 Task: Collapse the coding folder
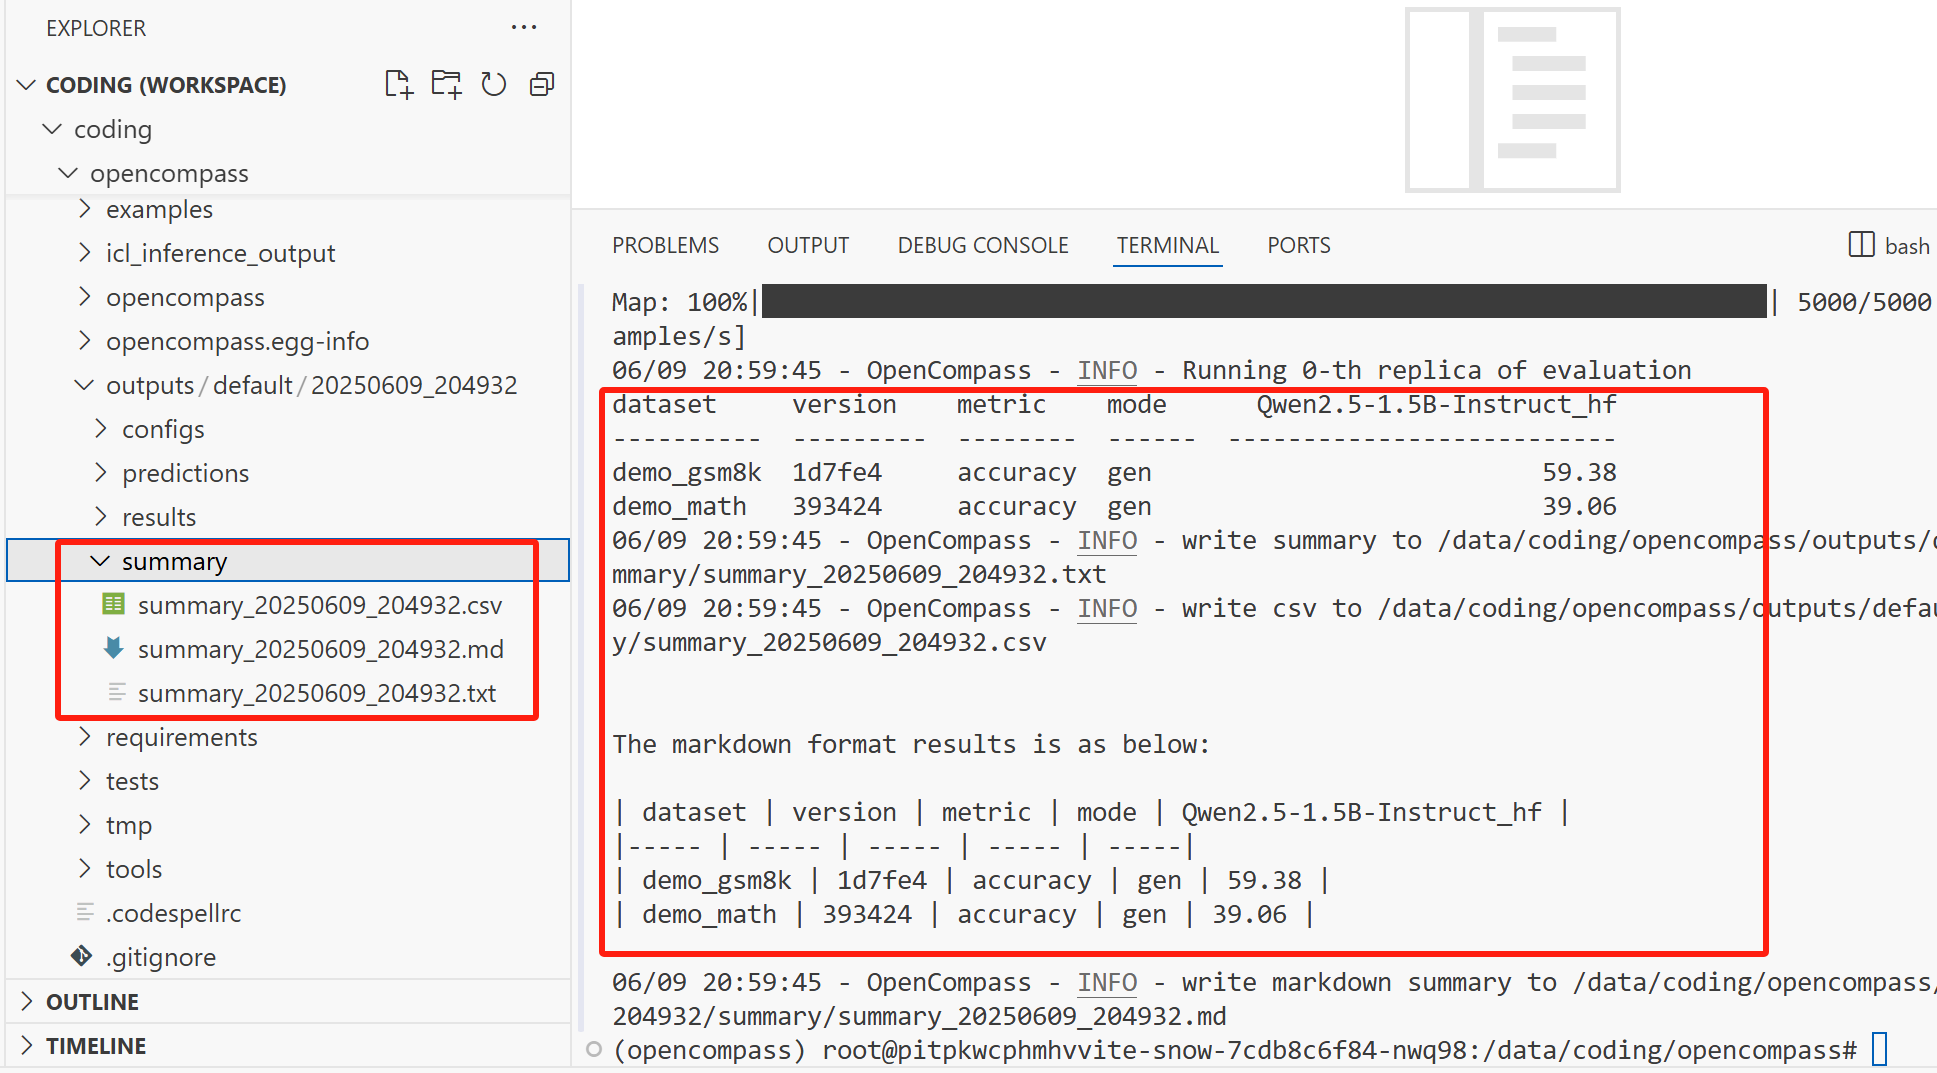[52, 129]
